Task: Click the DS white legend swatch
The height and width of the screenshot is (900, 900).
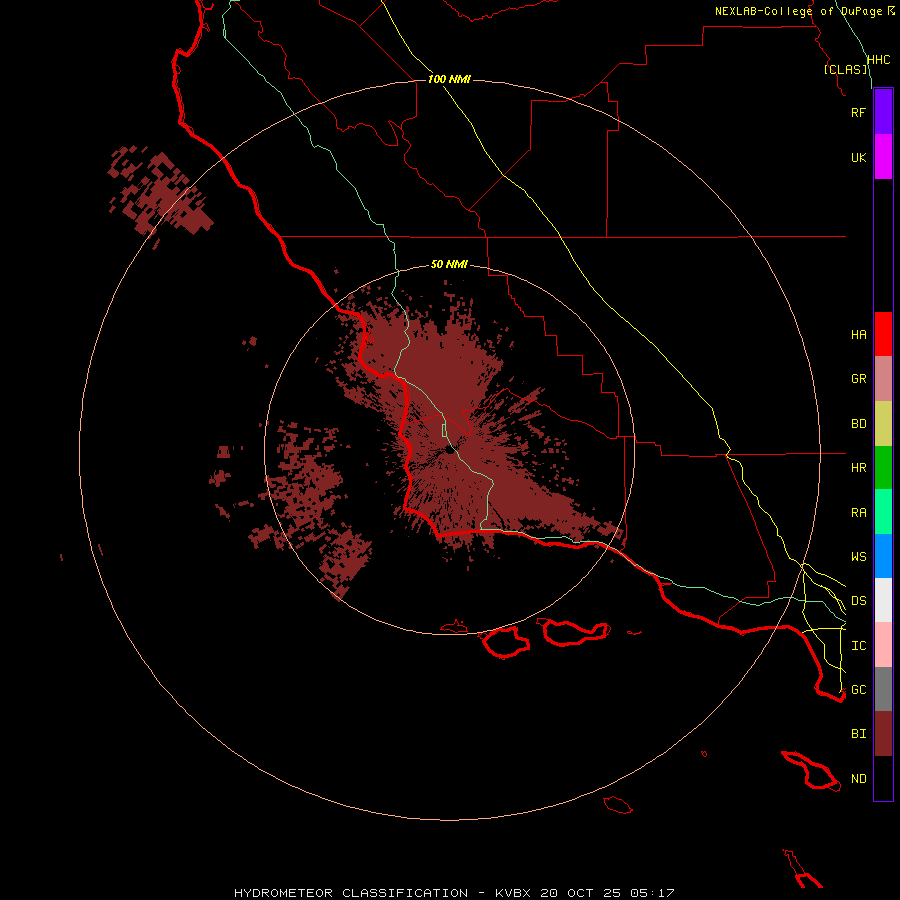Action: coord(883,600)
